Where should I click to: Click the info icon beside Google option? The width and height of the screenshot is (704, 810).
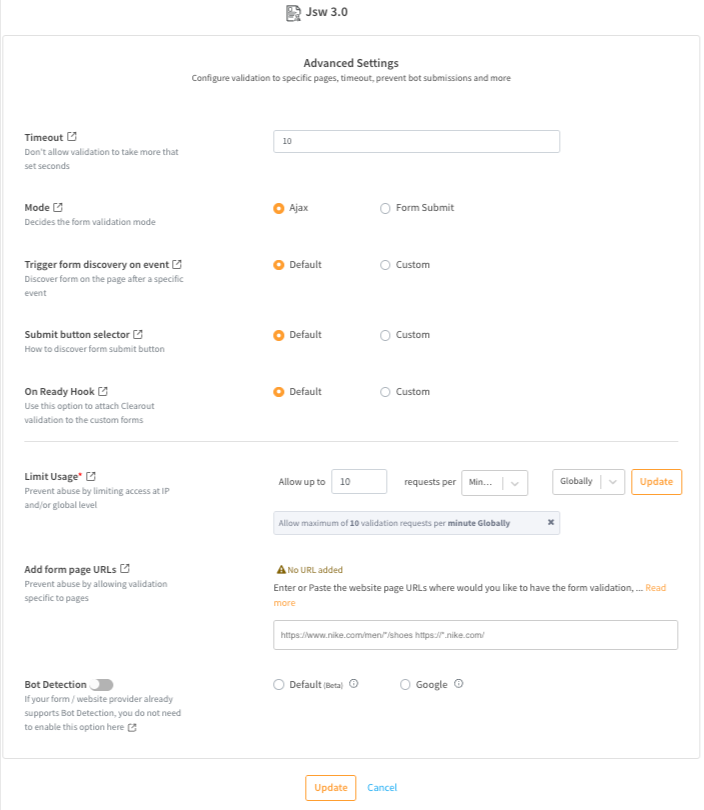pyautogui.click(x=458, y=683)
